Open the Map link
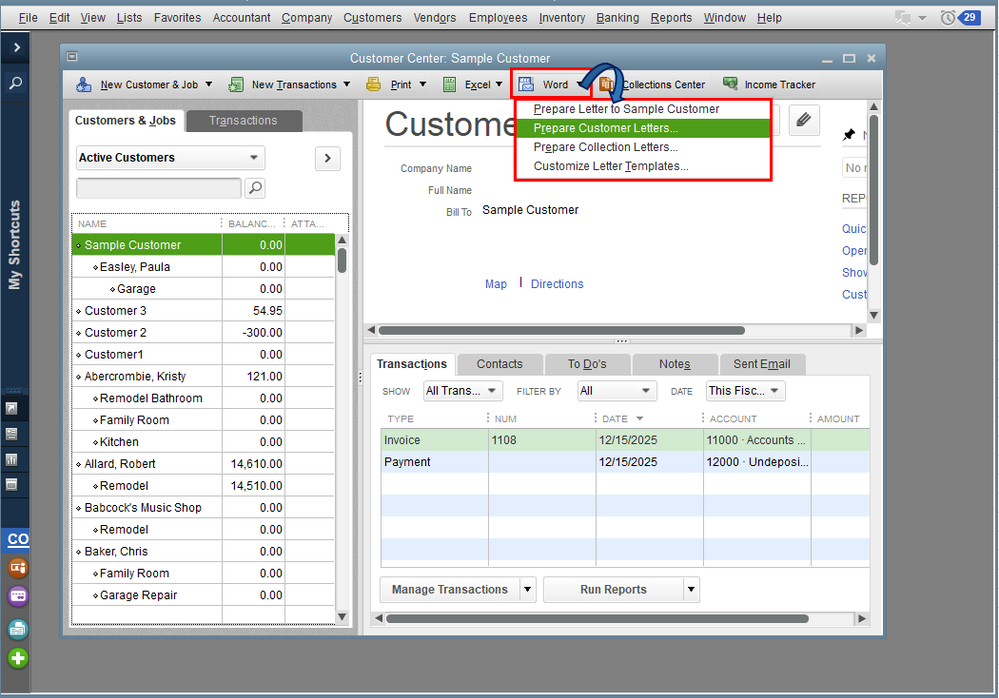This screenshot has height=698, width=999. pos(496,284)
